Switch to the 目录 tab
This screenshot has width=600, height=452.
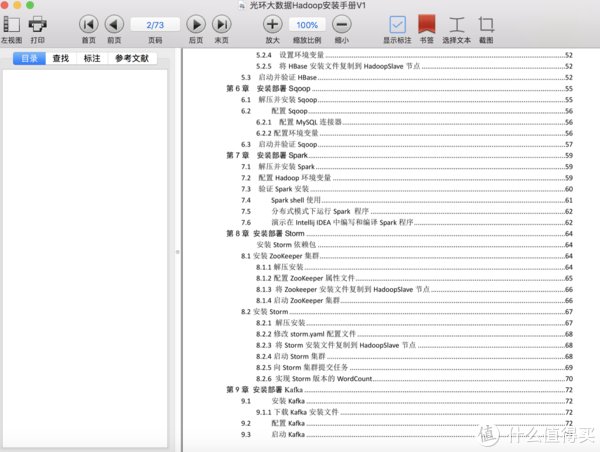[x=29, y=59]
